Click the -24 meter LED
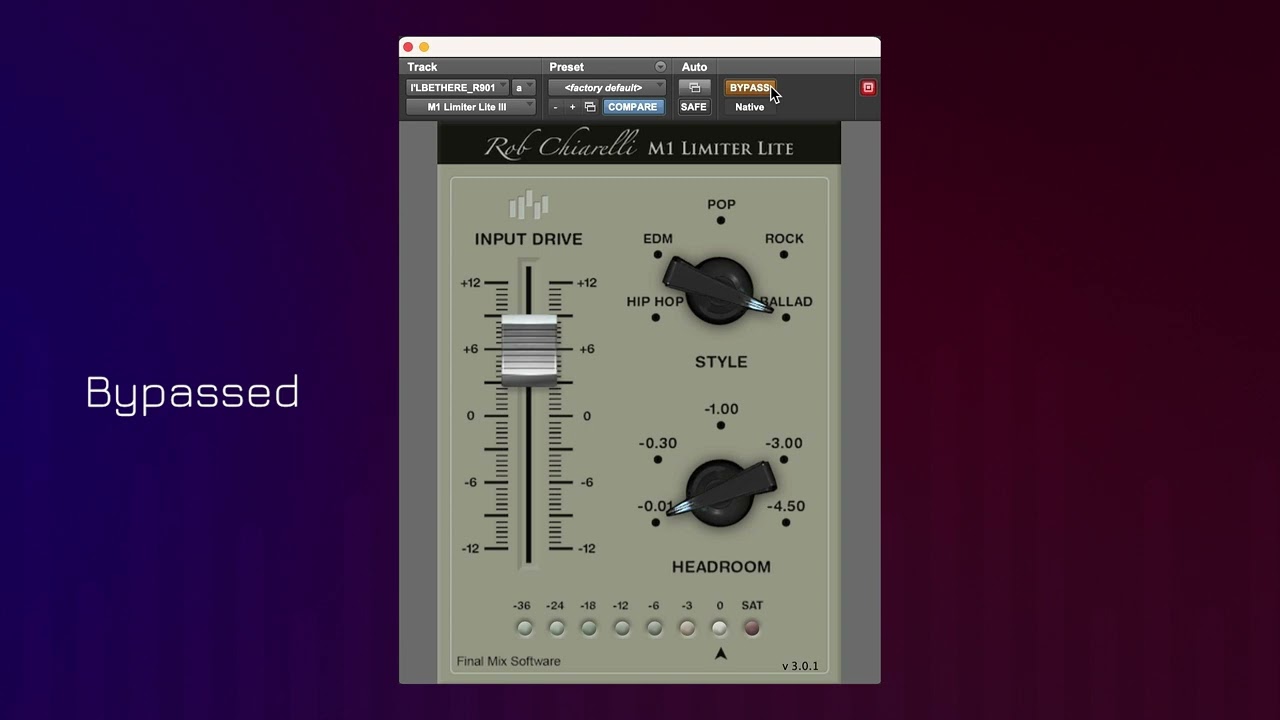1280x720 pixels. point(556,628)
